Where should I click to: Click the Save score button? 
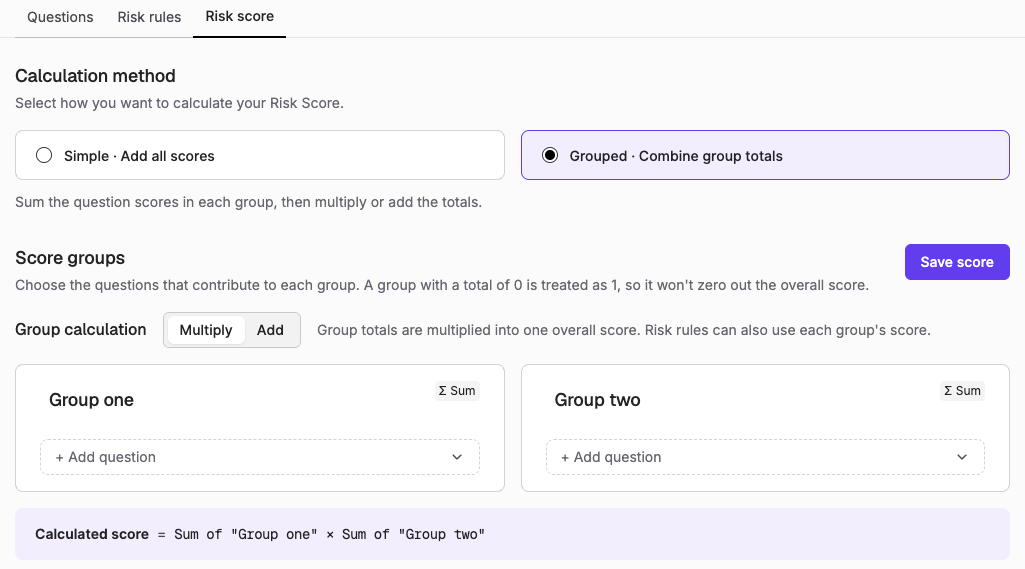[957, 262]
